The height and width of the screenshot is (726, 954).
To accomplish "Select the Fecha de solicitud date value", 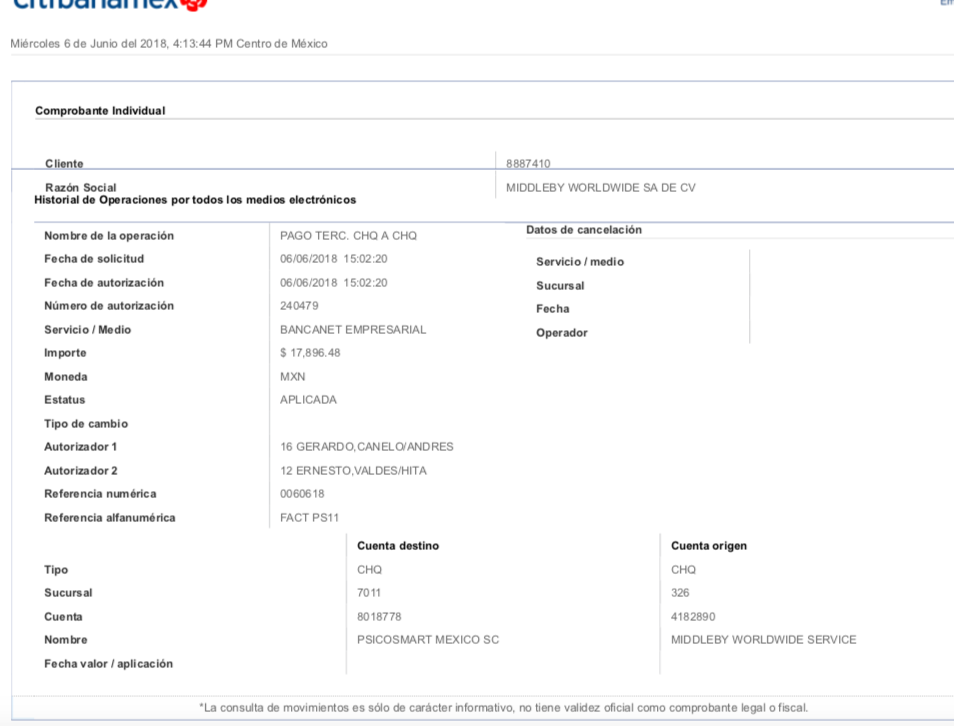I will 333,259.
